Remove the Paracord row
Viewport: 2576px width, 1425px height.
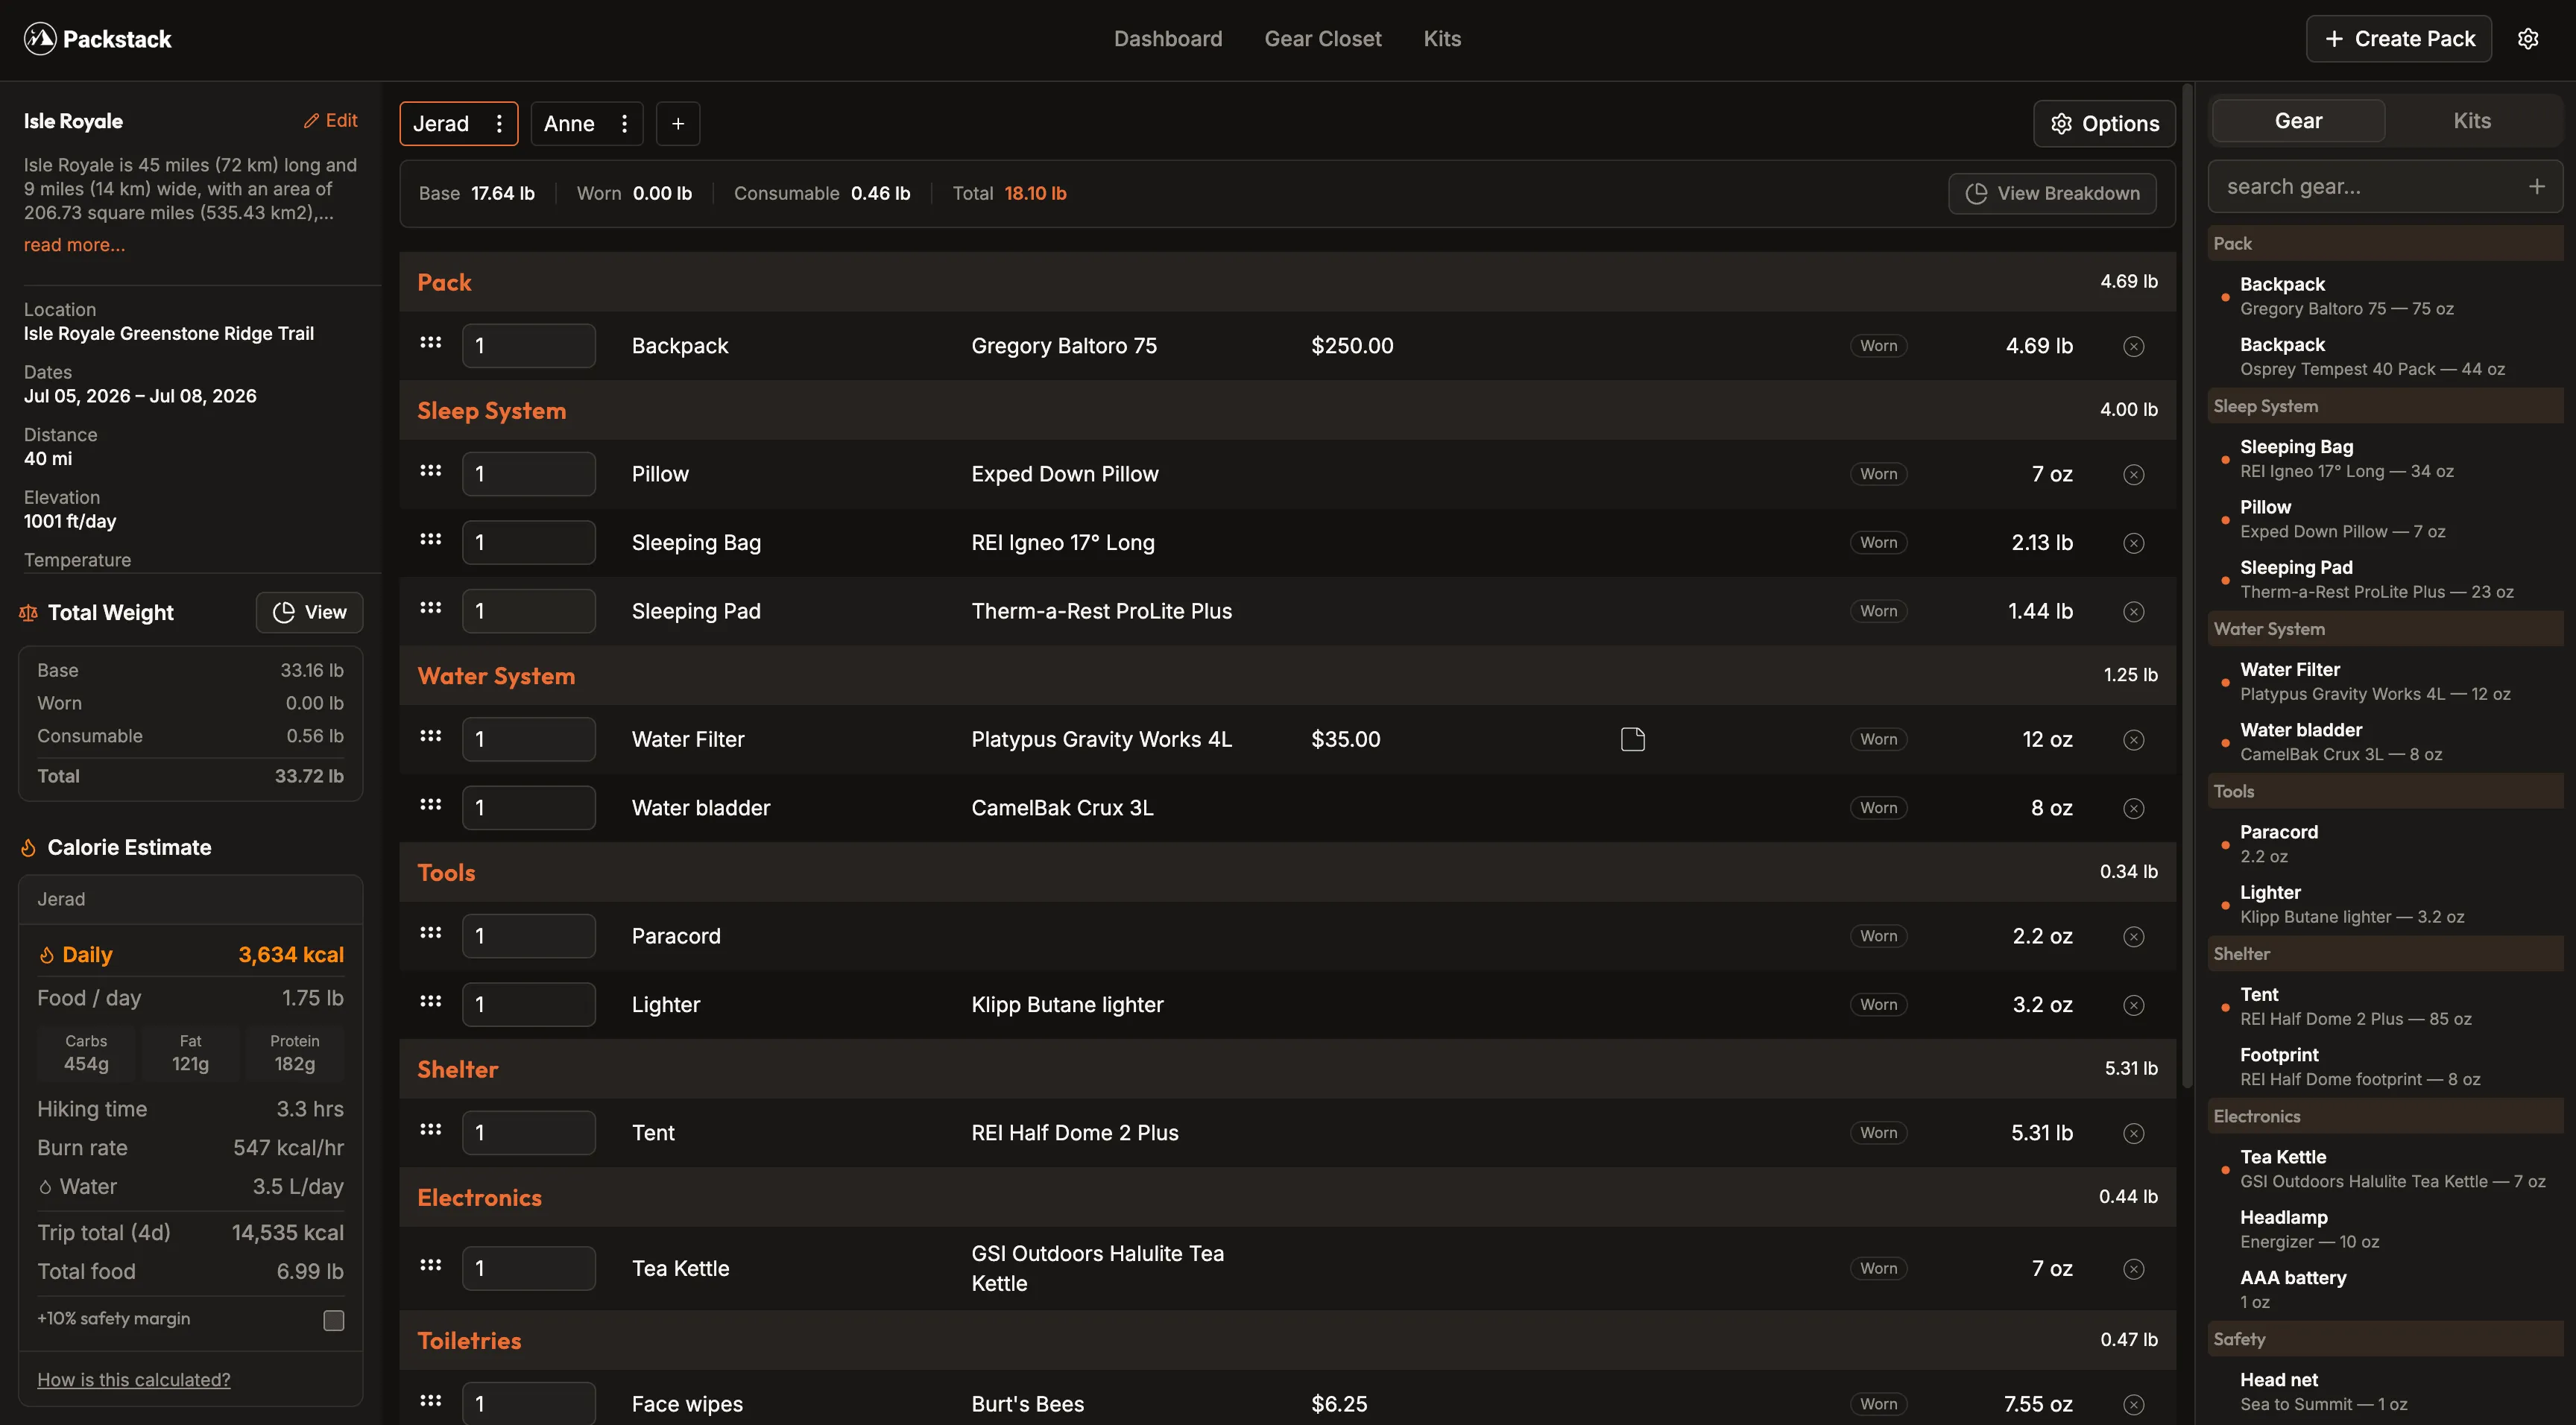tap(2133, 937)
